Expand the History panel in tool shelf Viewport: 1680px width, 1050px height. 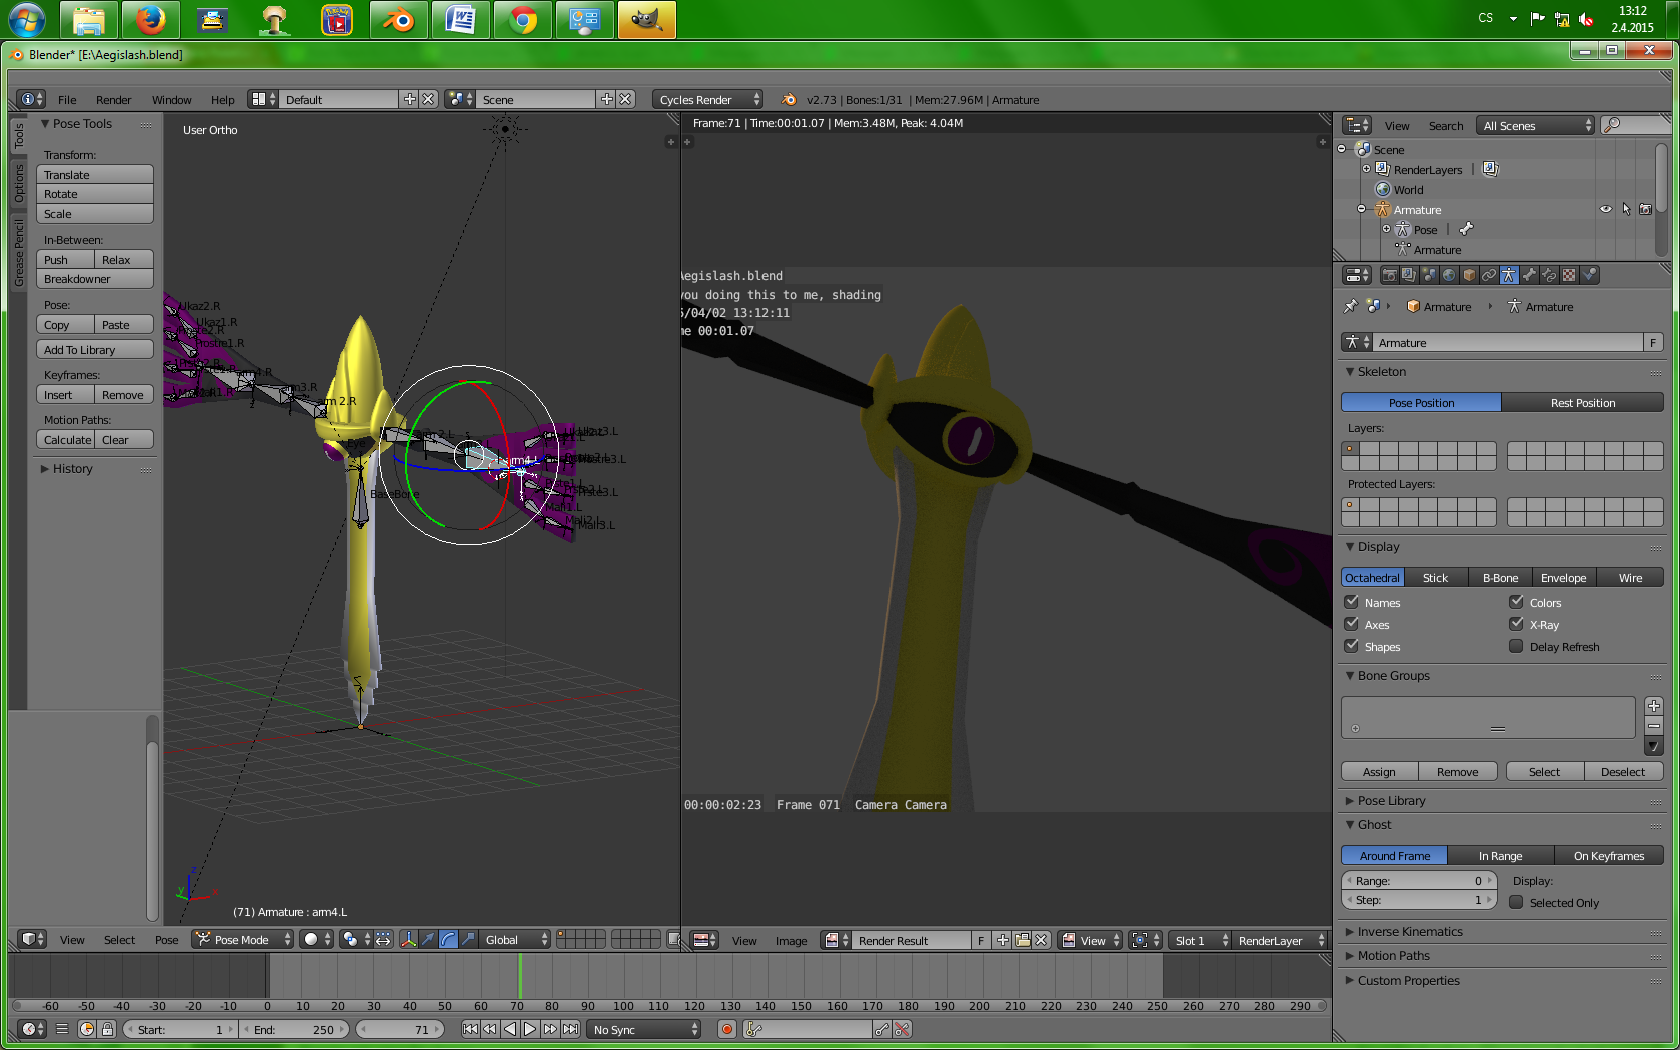click(72, 468)
